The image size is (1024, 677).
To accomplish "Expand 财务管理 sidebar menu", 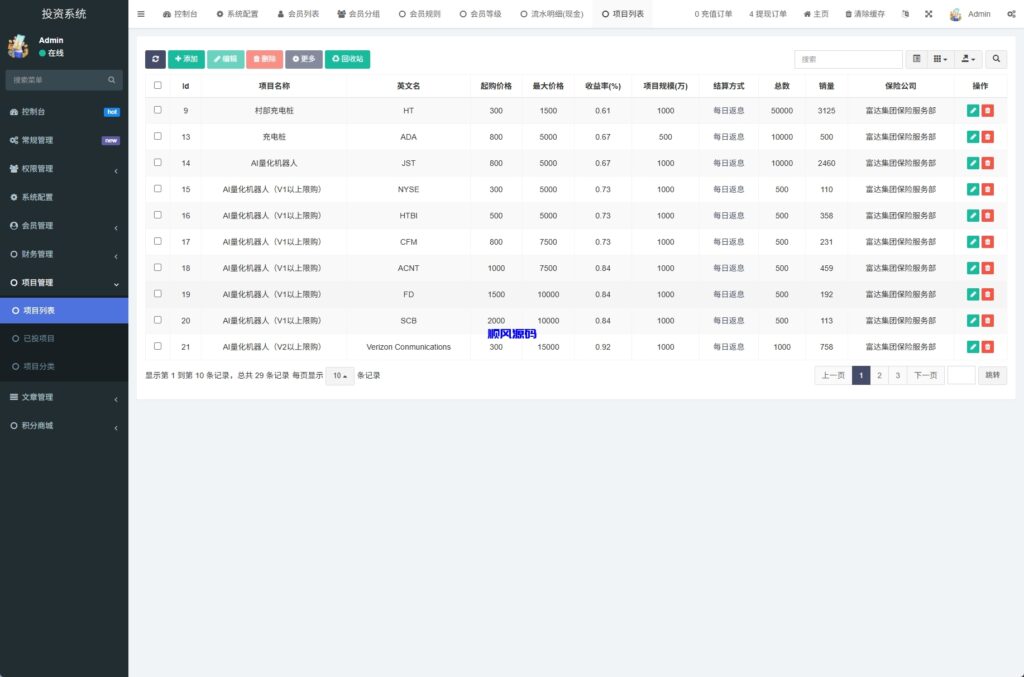I will [x=64, y=254].
